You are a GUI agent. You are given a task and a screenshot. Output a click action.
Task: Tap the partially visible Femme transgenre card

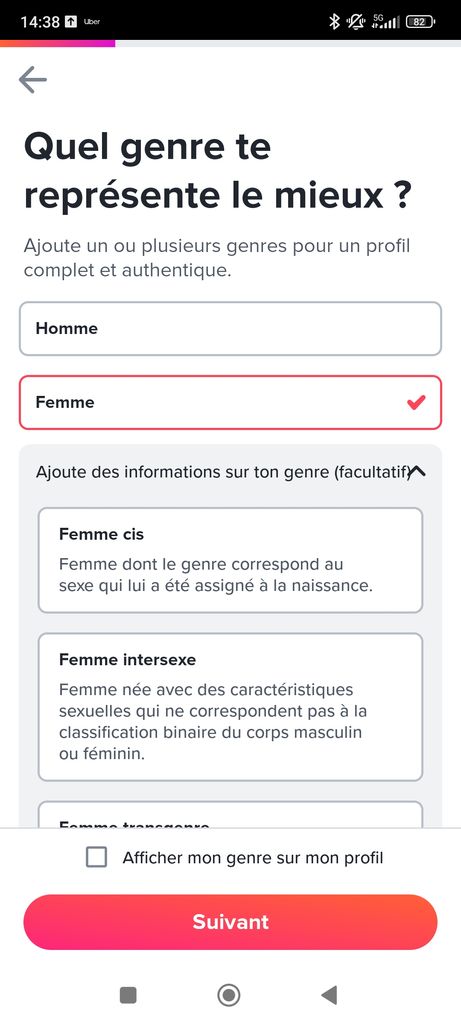click(x=230, y=814)
